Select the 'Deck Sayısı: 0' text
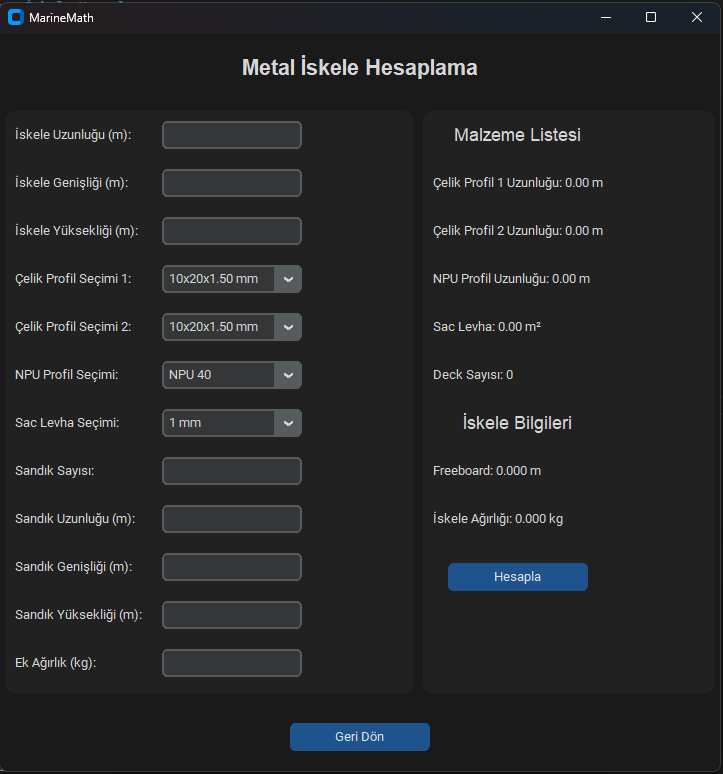The height and width of the screenshot is (774, 723). point(473,375)
